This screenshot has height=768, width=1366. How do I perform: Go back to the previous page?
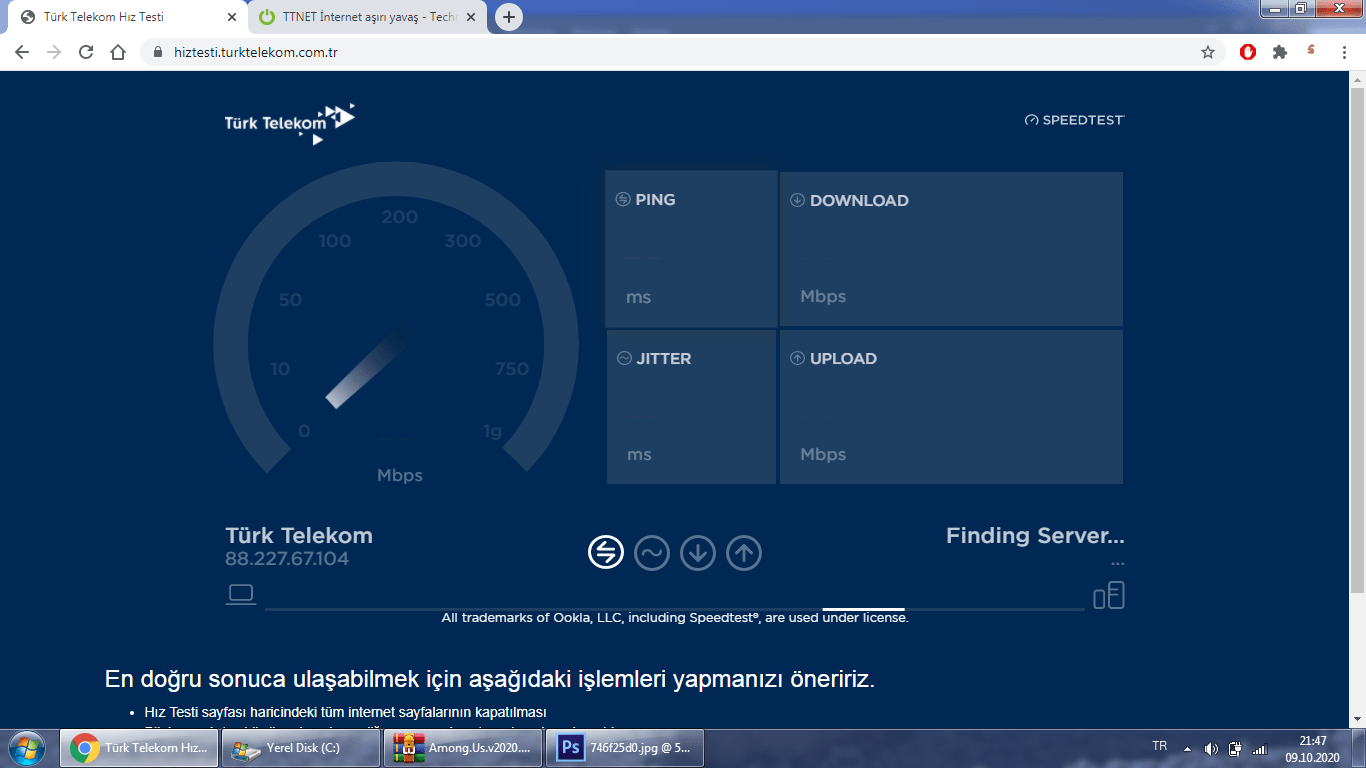pyautogui.click(x=22, y=52)
